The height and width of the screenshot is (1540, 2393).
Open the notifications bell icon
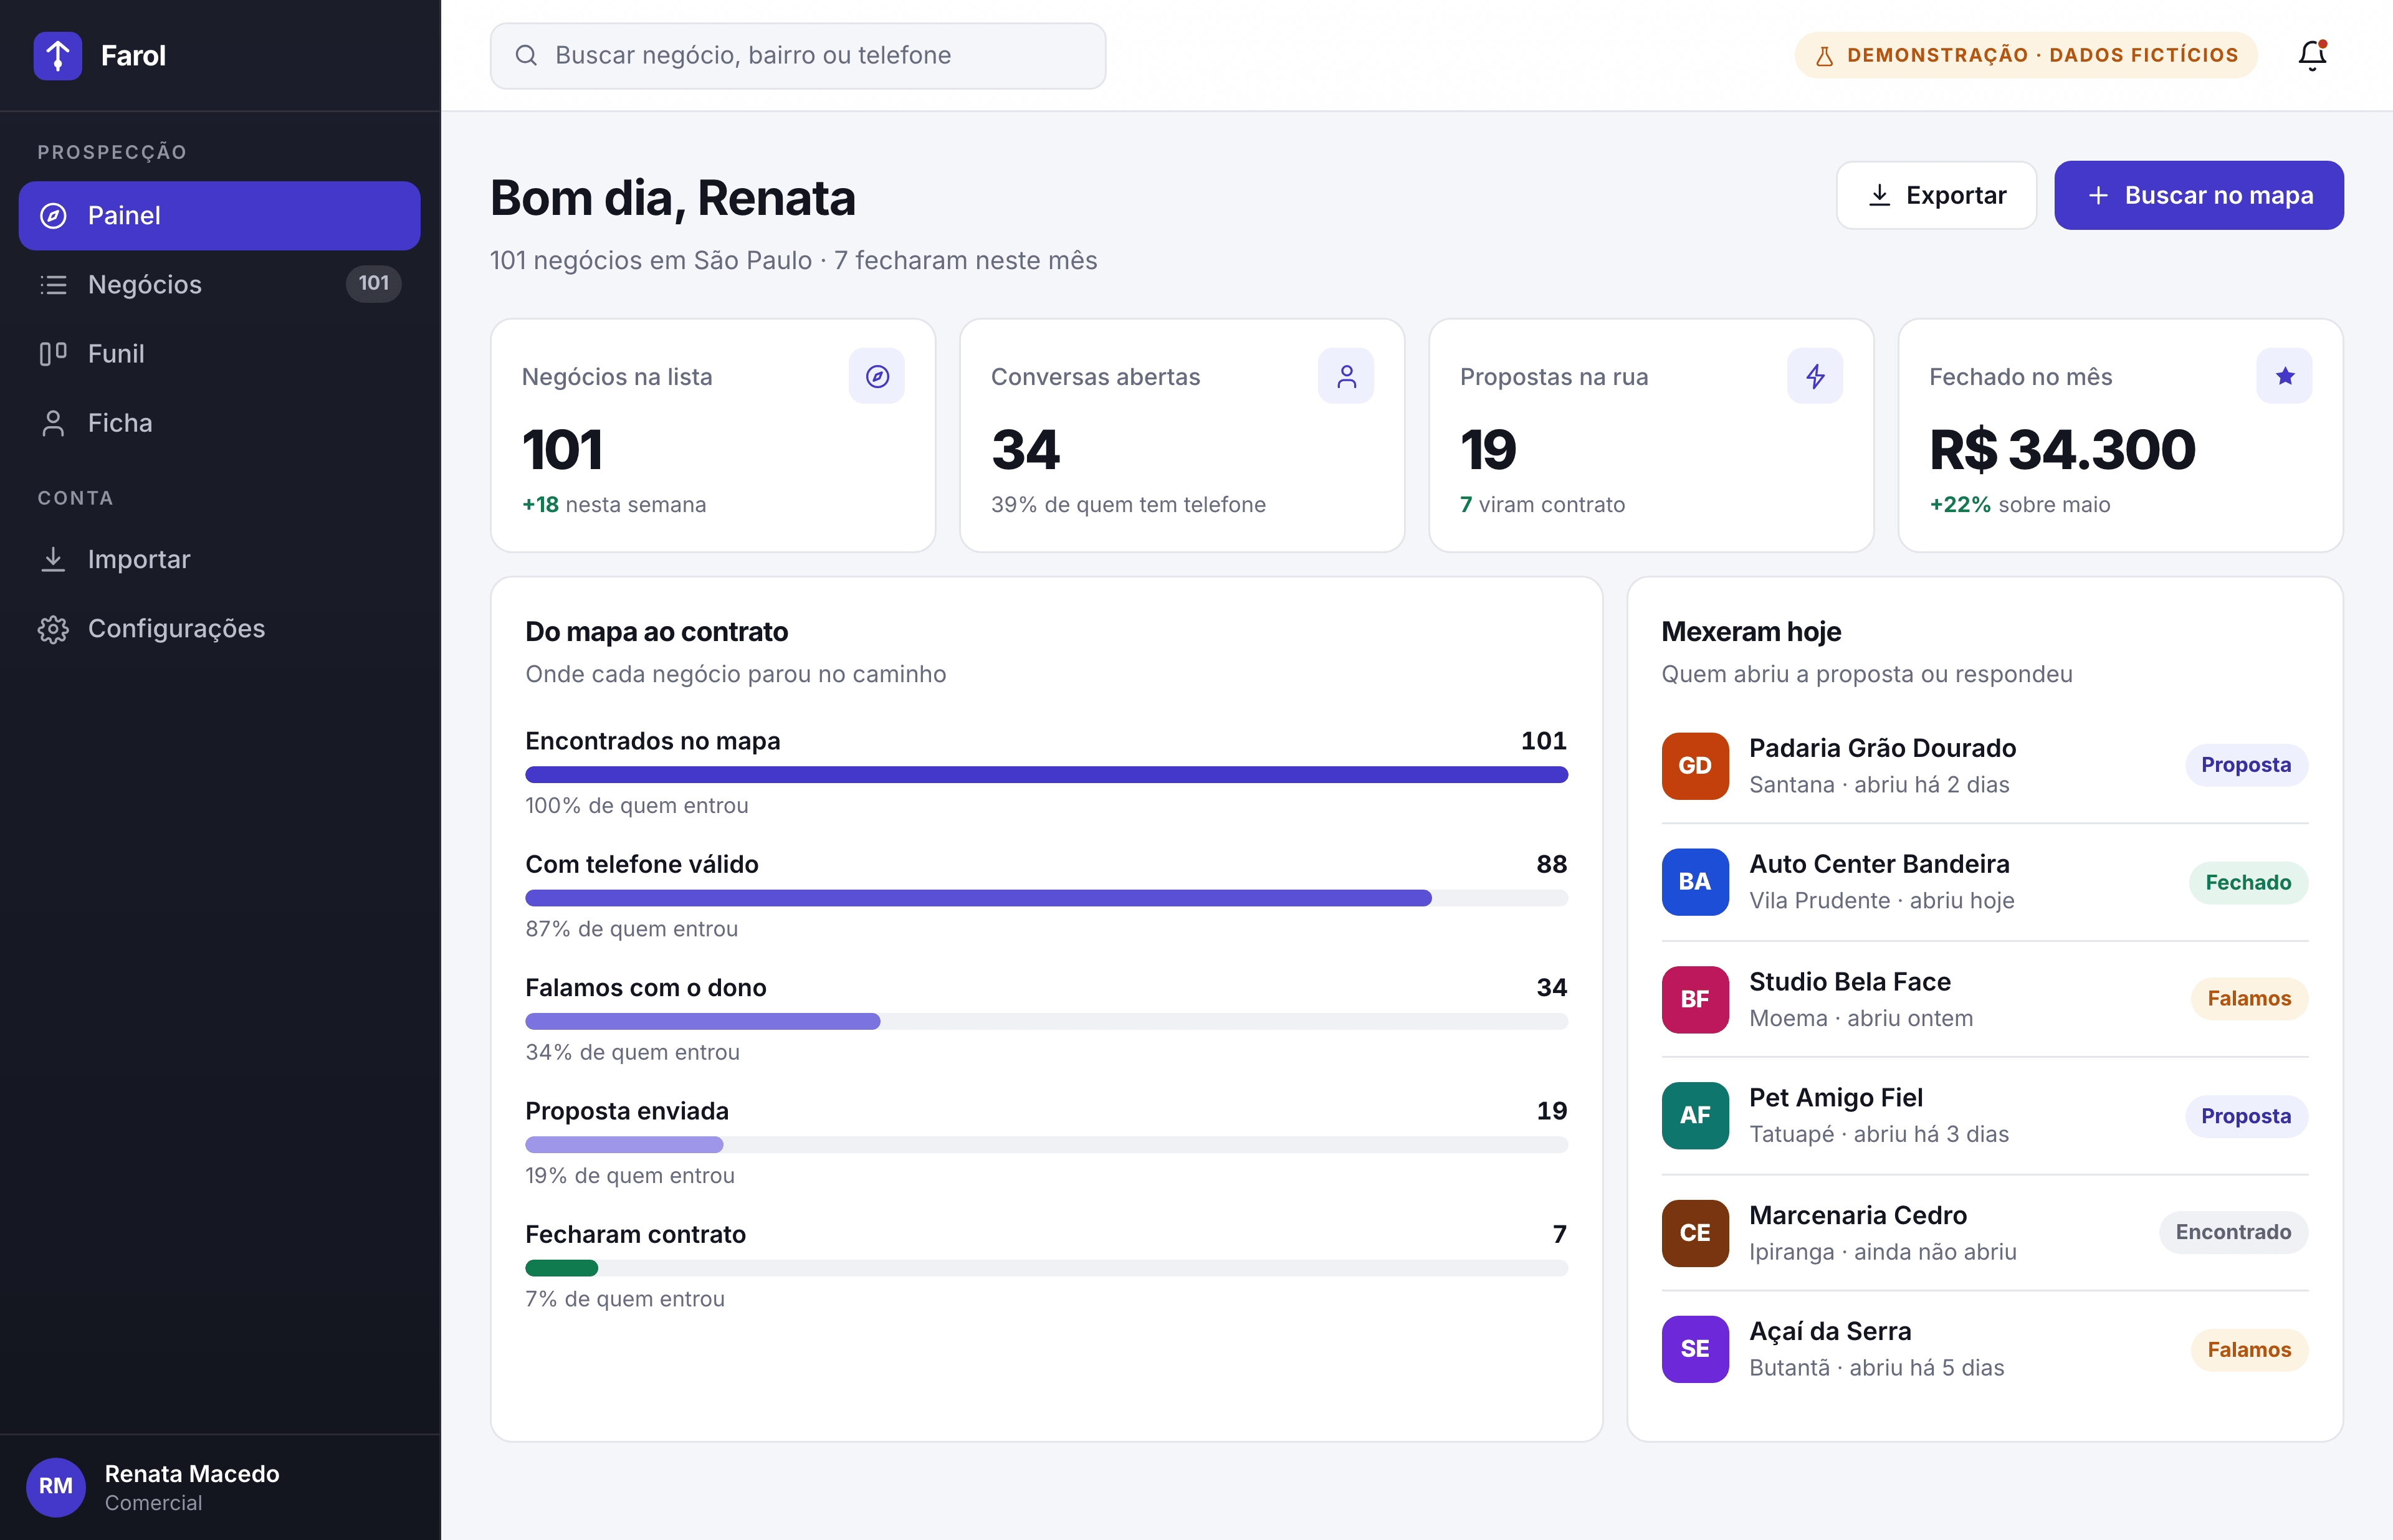[2312, 55]
